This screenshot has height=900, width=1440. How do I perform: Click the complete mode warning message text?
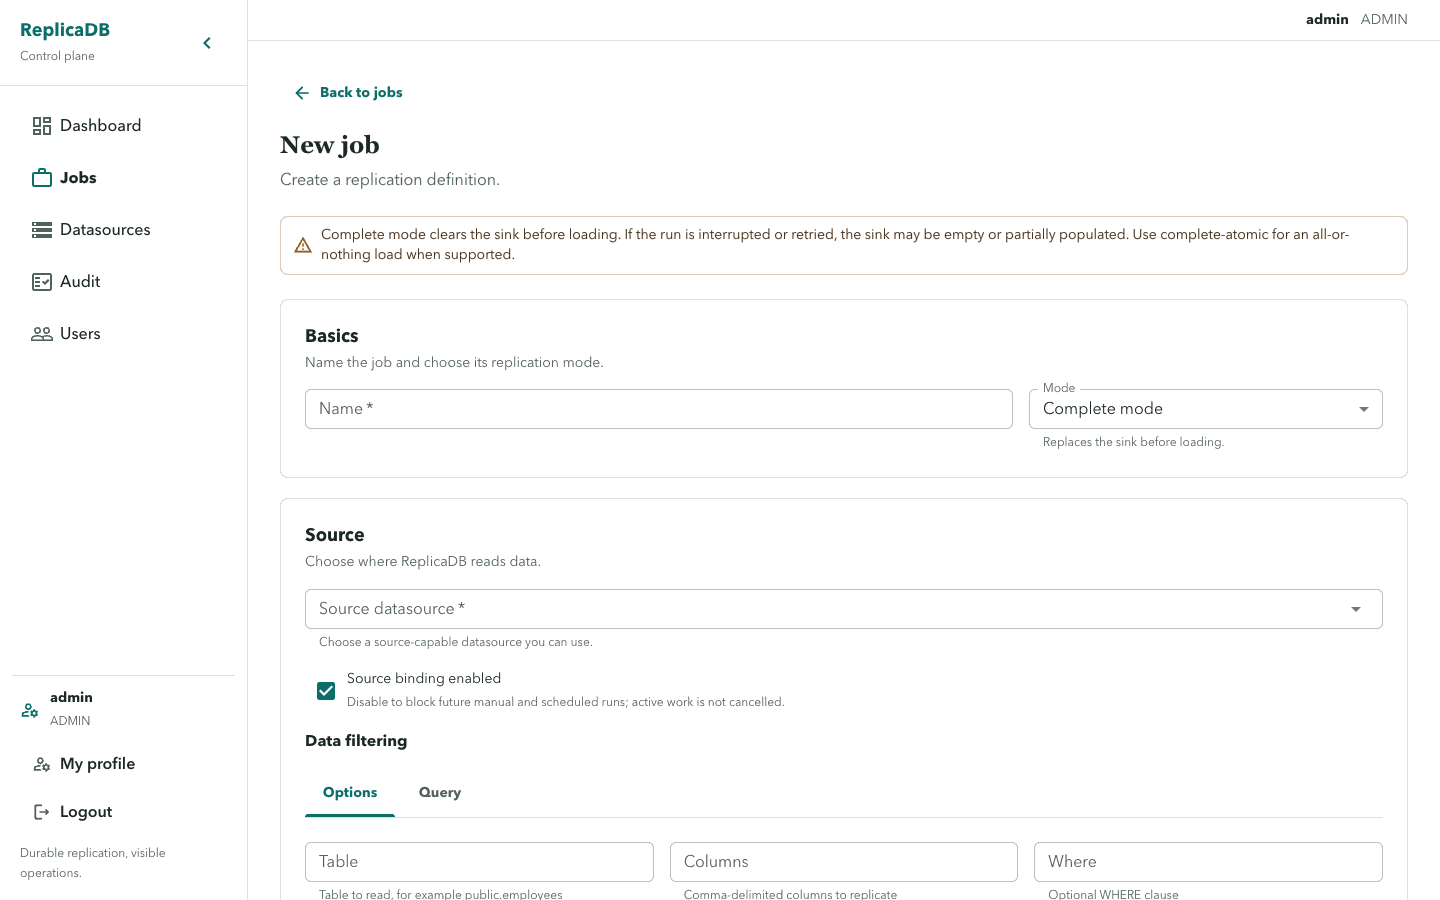pyautogui.click(x=835, y=245)
